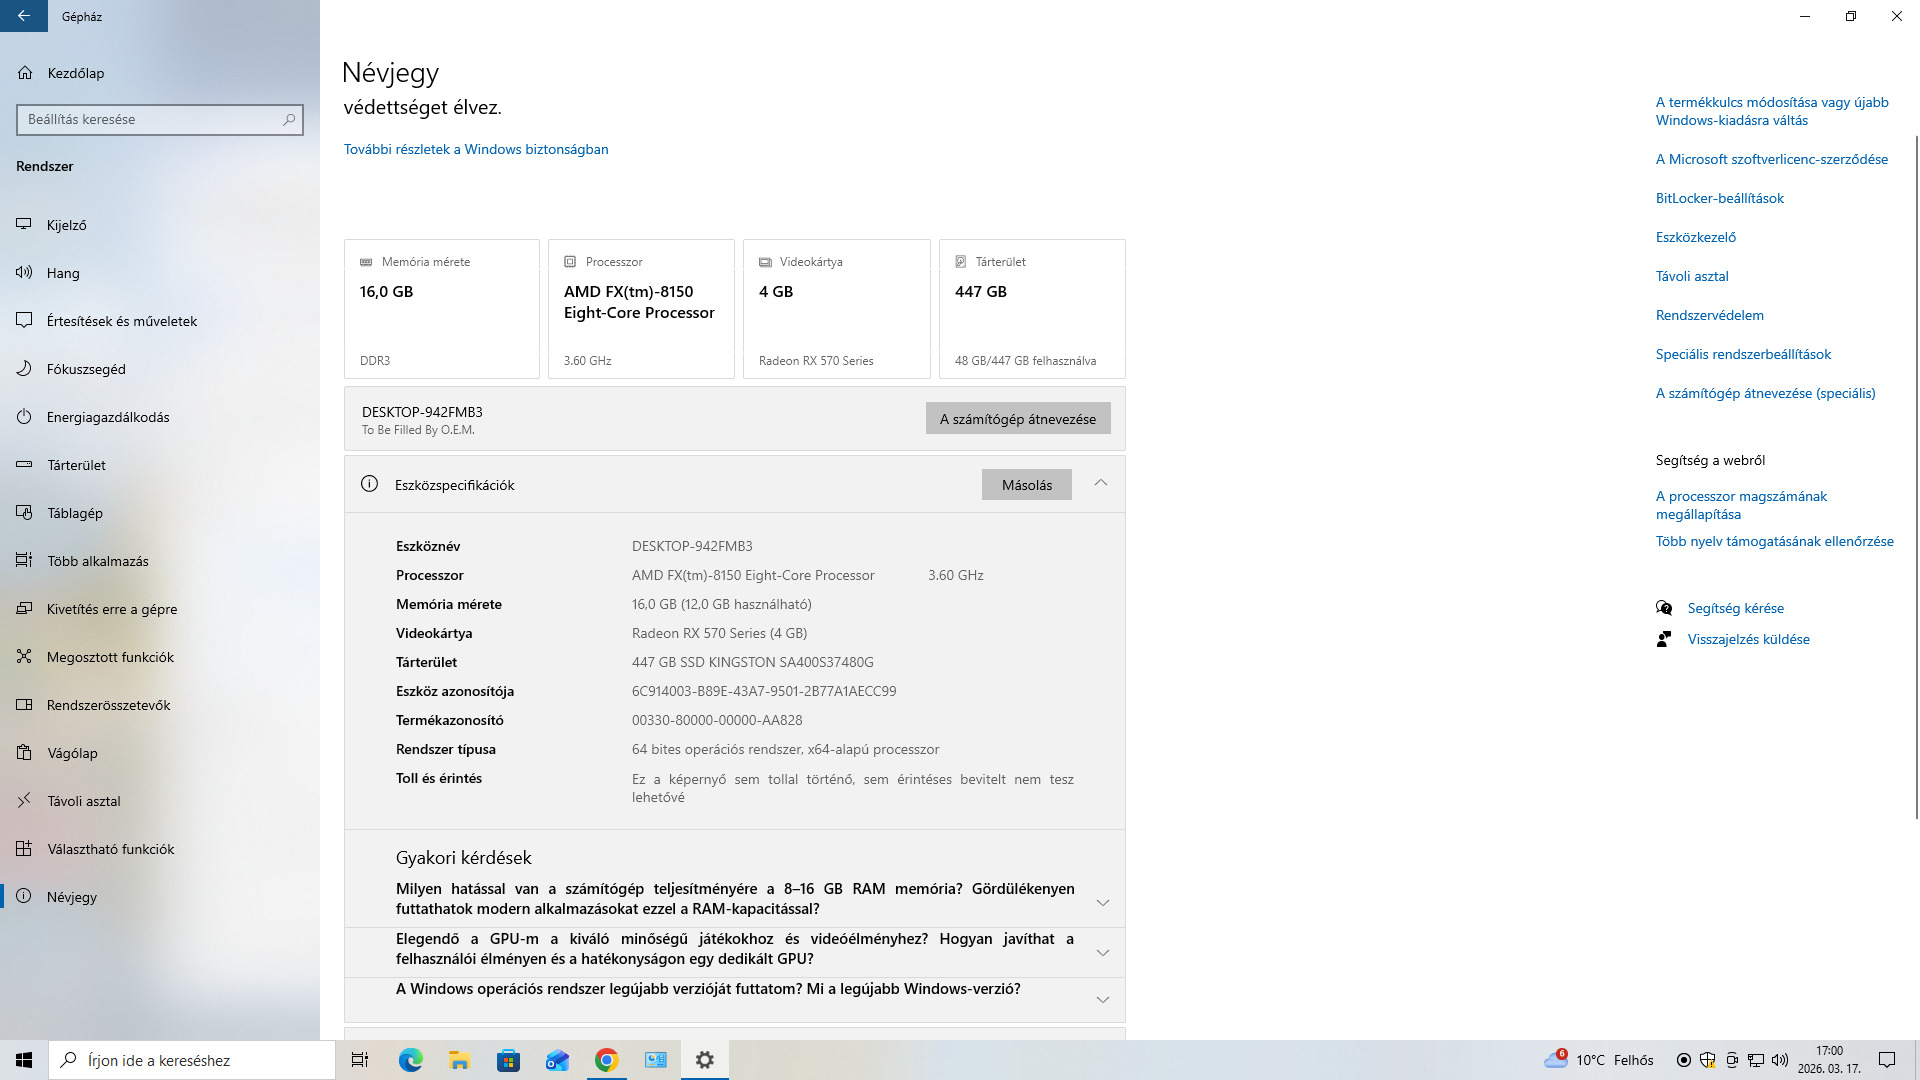Screen dimensions: 1920x1080
Task: Click the Vágólap clipboard icon
Action: [x=24, y=753]
